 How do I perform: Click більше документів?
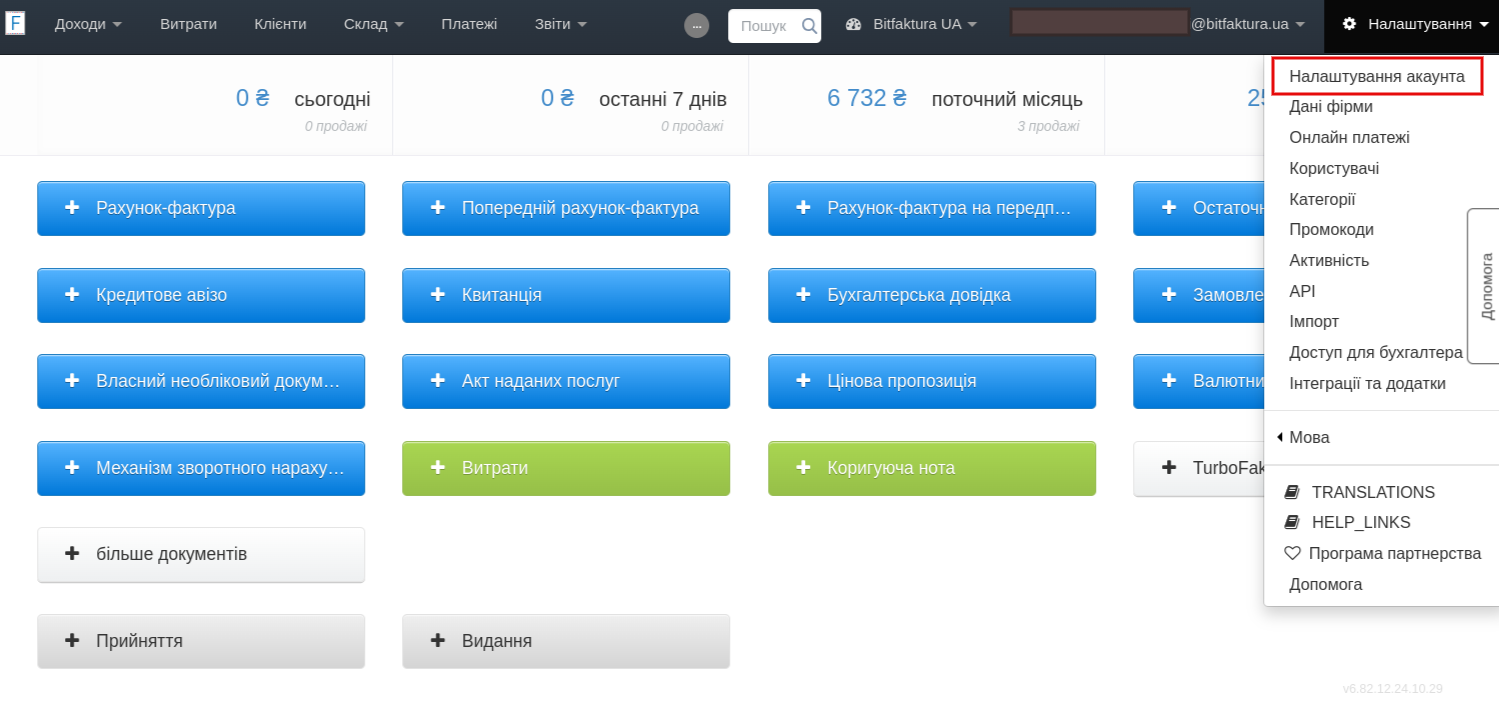(x=200, y=554)
